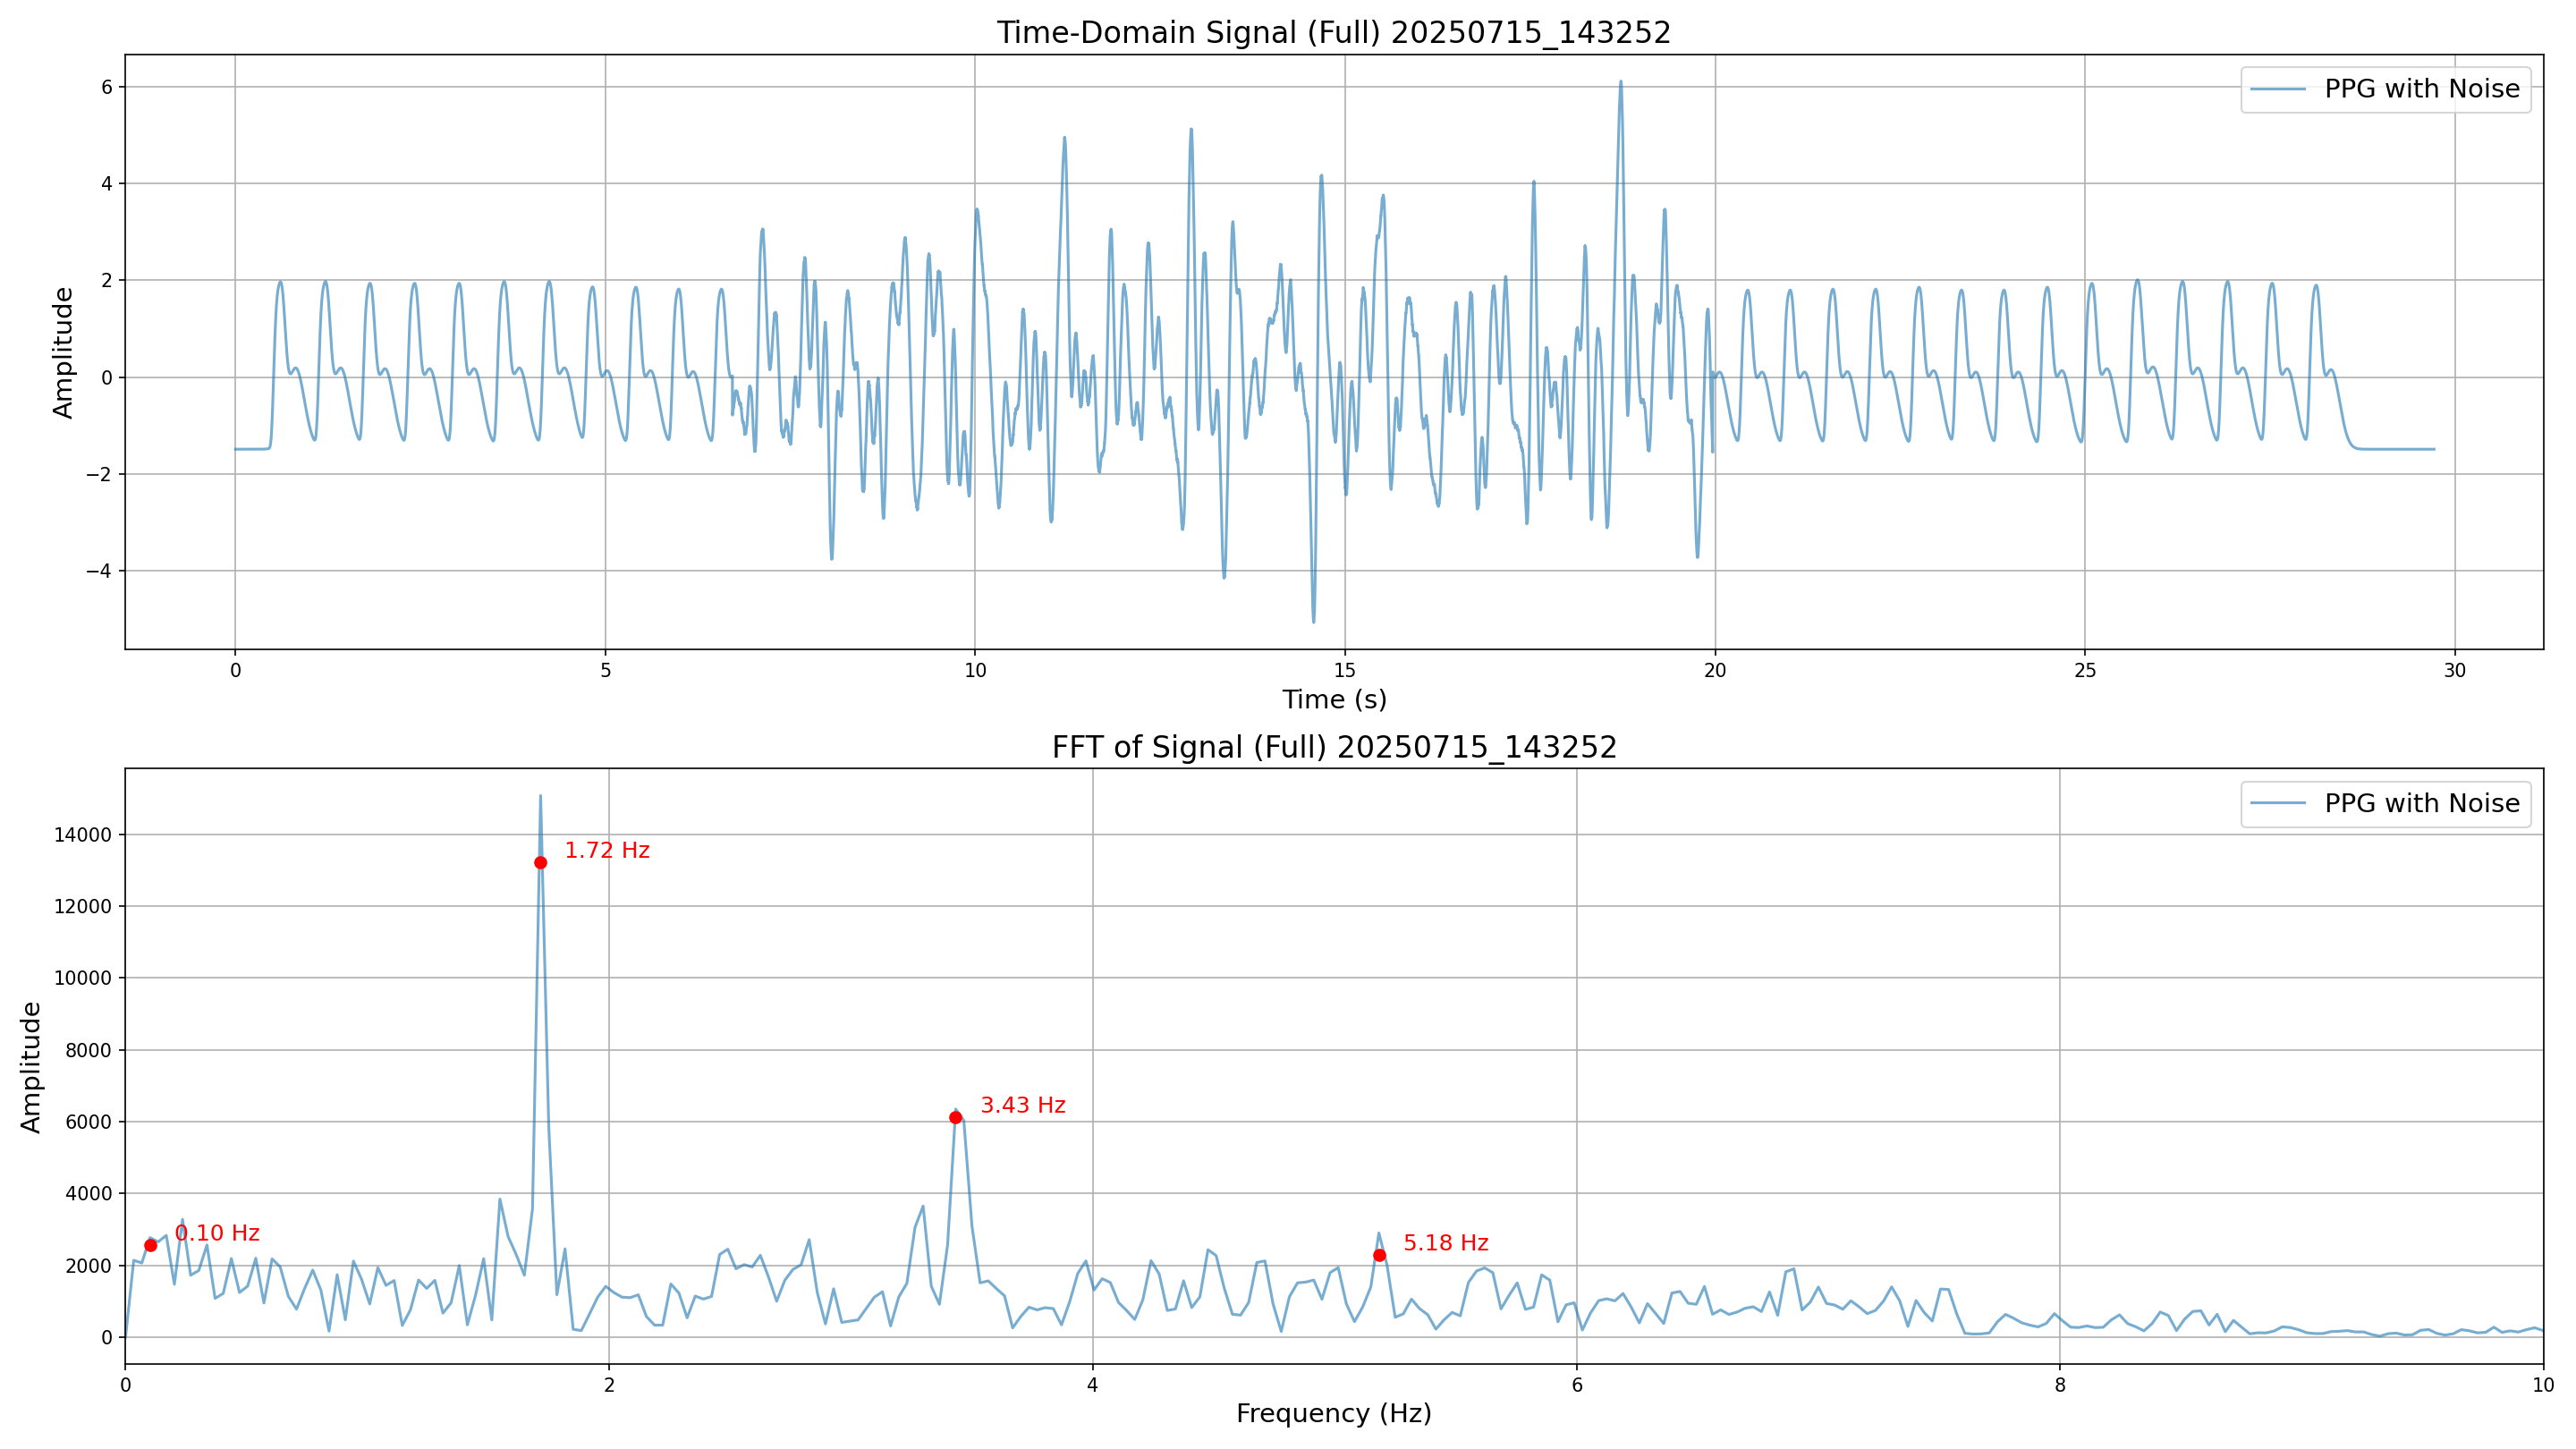2576x1449 pixels.
Task: Click the legend line swatch in top plot
Action: pos(2278,90)
